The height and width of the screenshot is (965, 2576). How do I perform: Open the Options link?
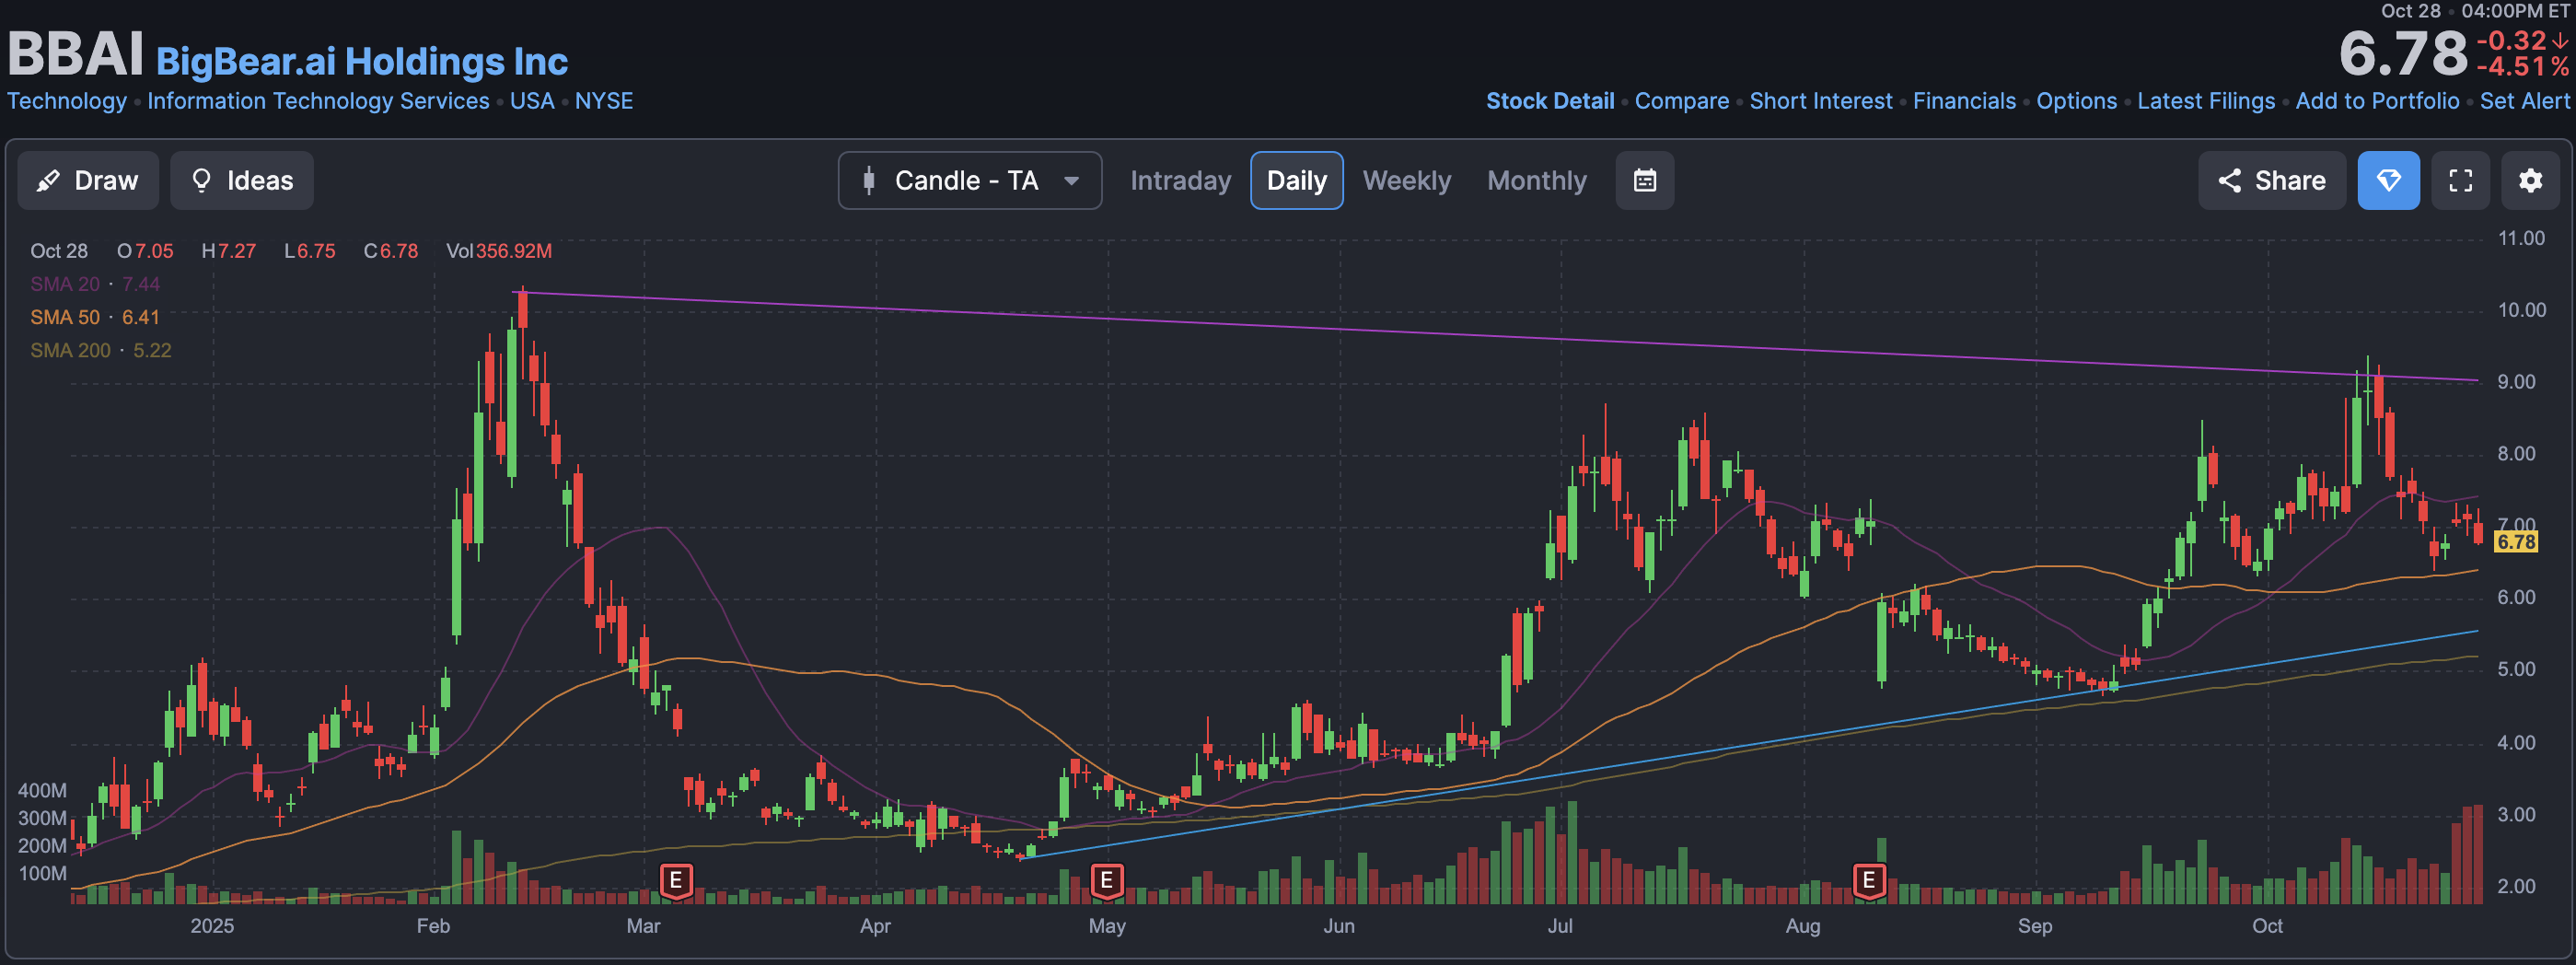click(x=2076, y=101)
